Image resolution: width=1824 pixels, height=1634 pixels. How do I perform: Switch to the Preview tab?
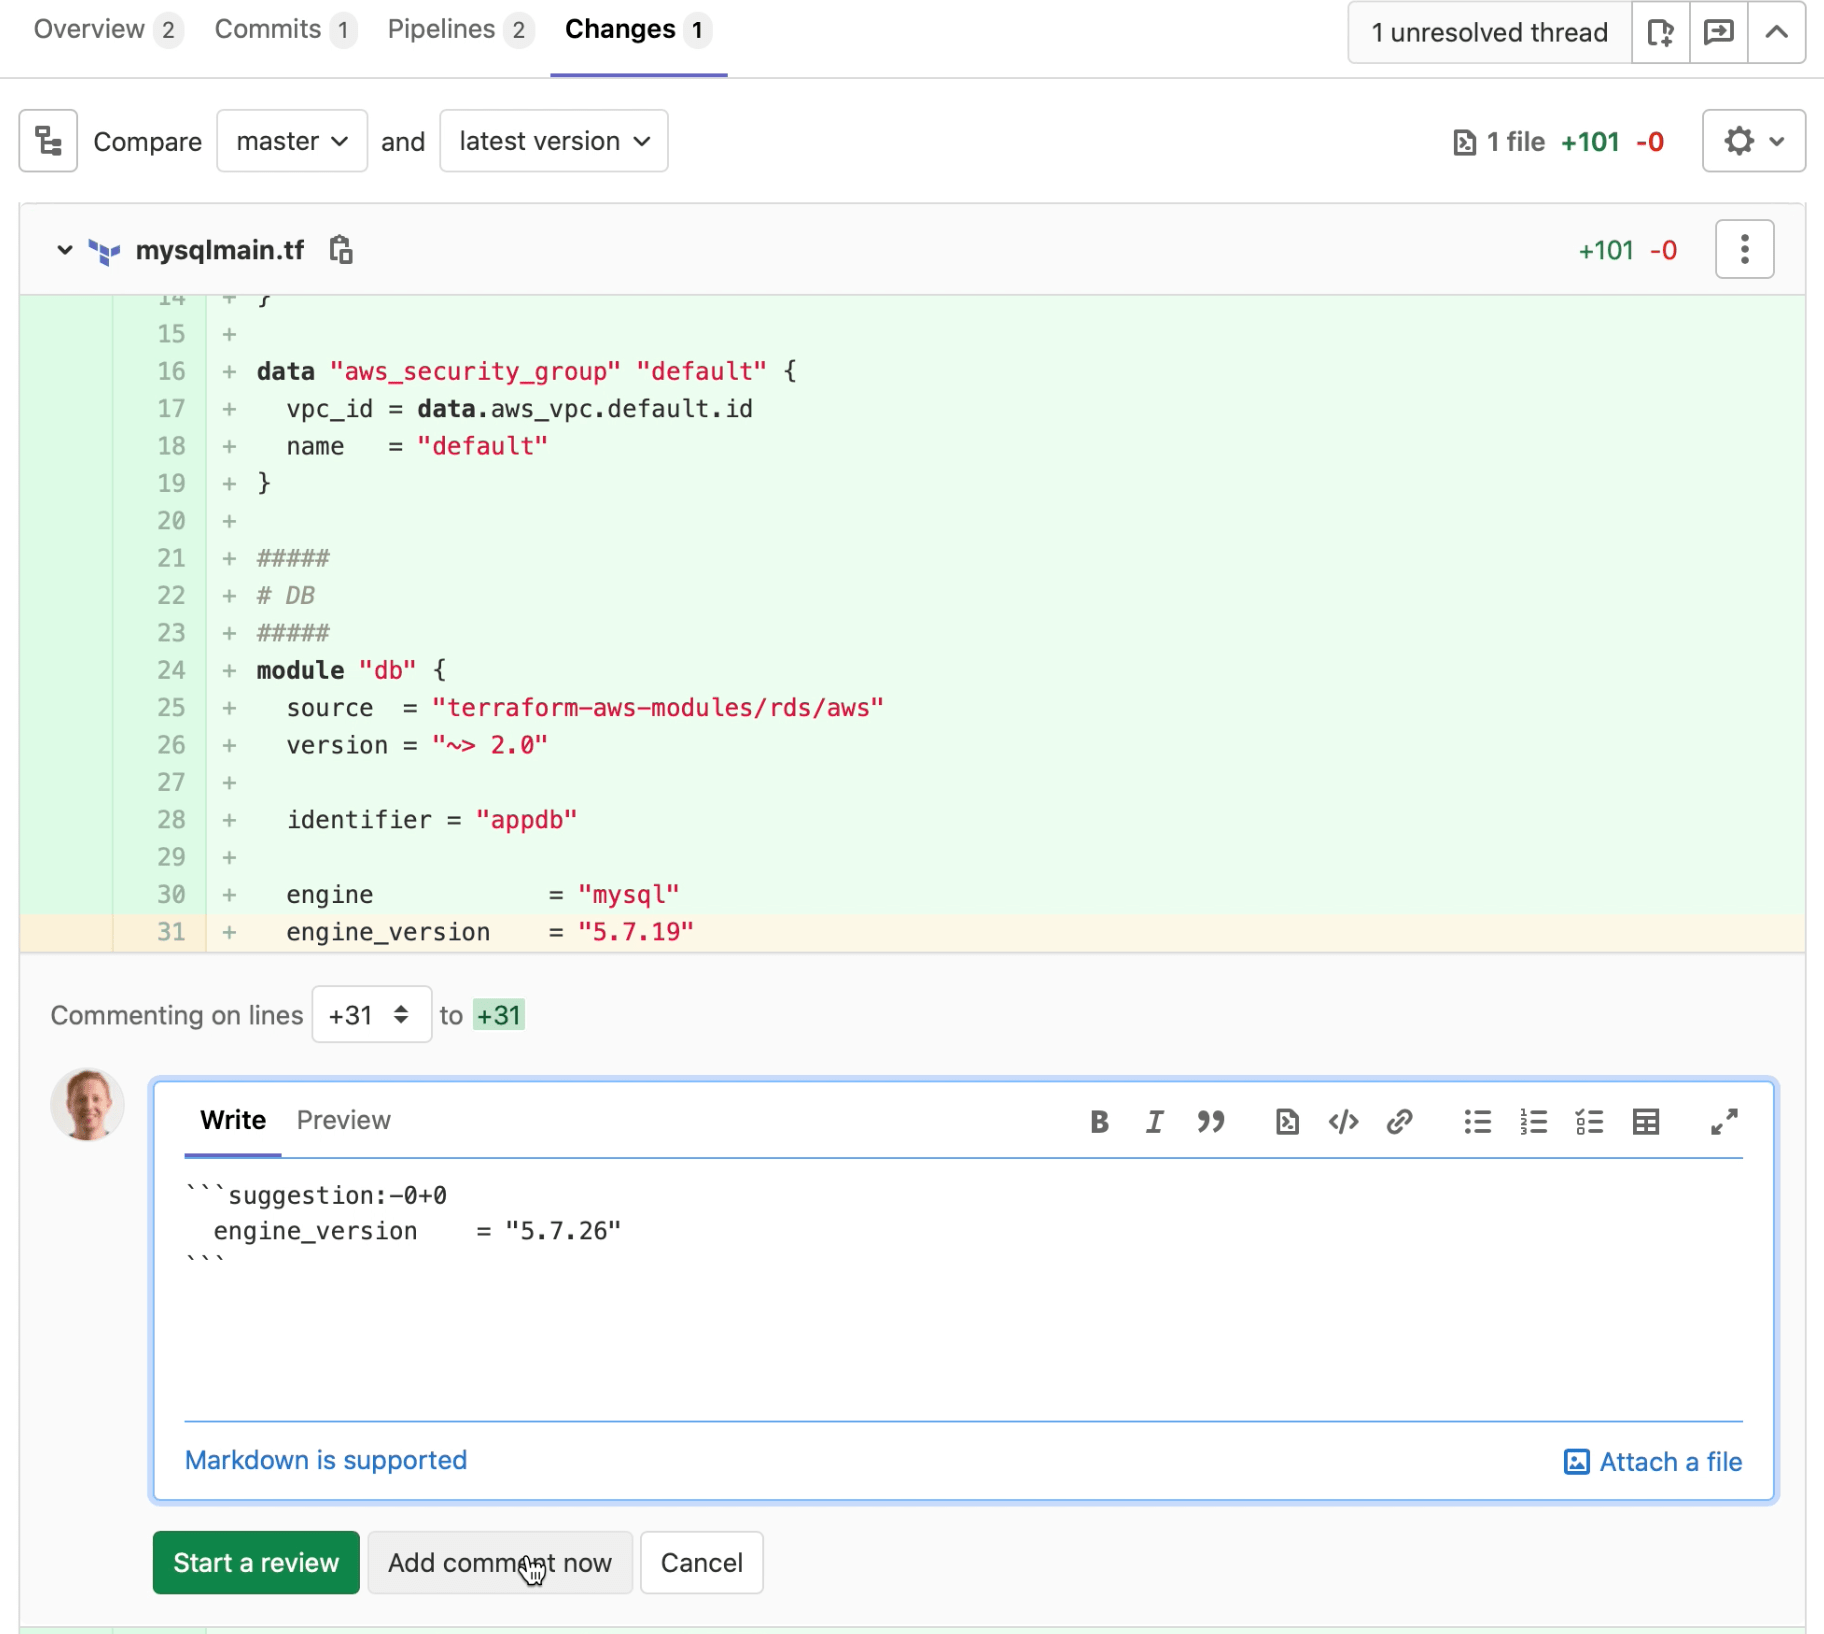coord(343,1120)
